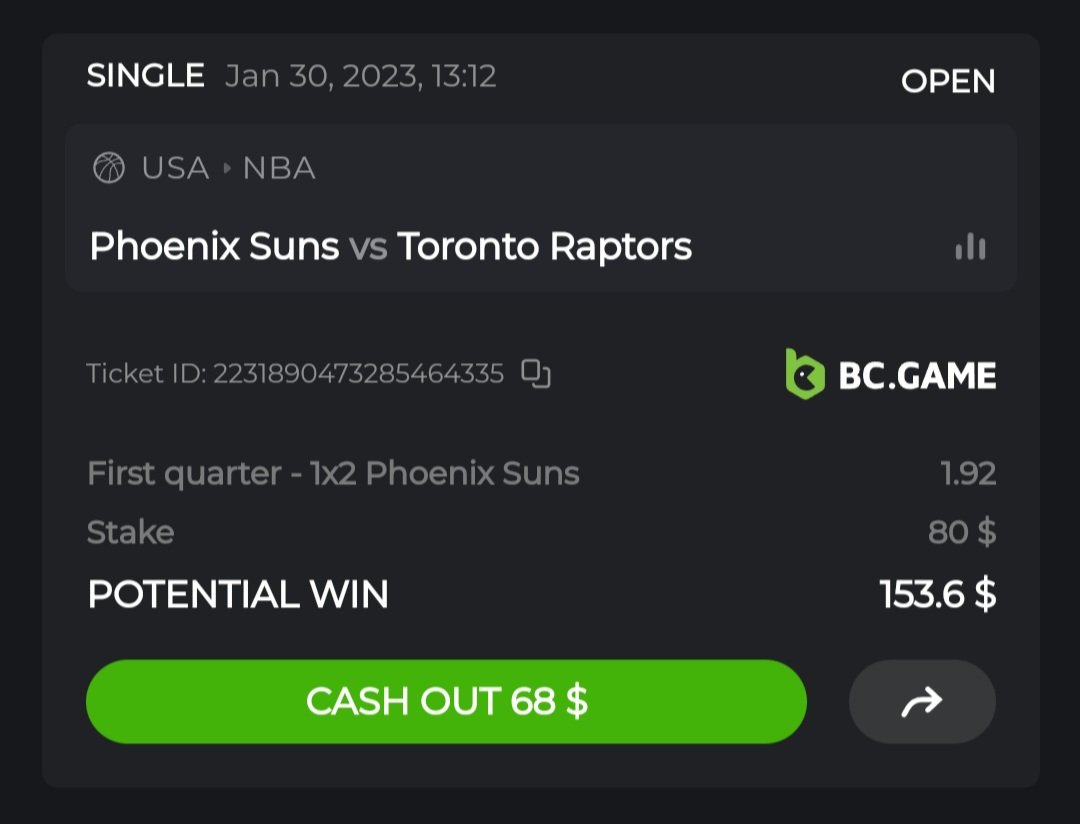Copy the ticket ID with copy icon
The height and width of the screenshot is (824, 1080).
(x=536, y=374)
